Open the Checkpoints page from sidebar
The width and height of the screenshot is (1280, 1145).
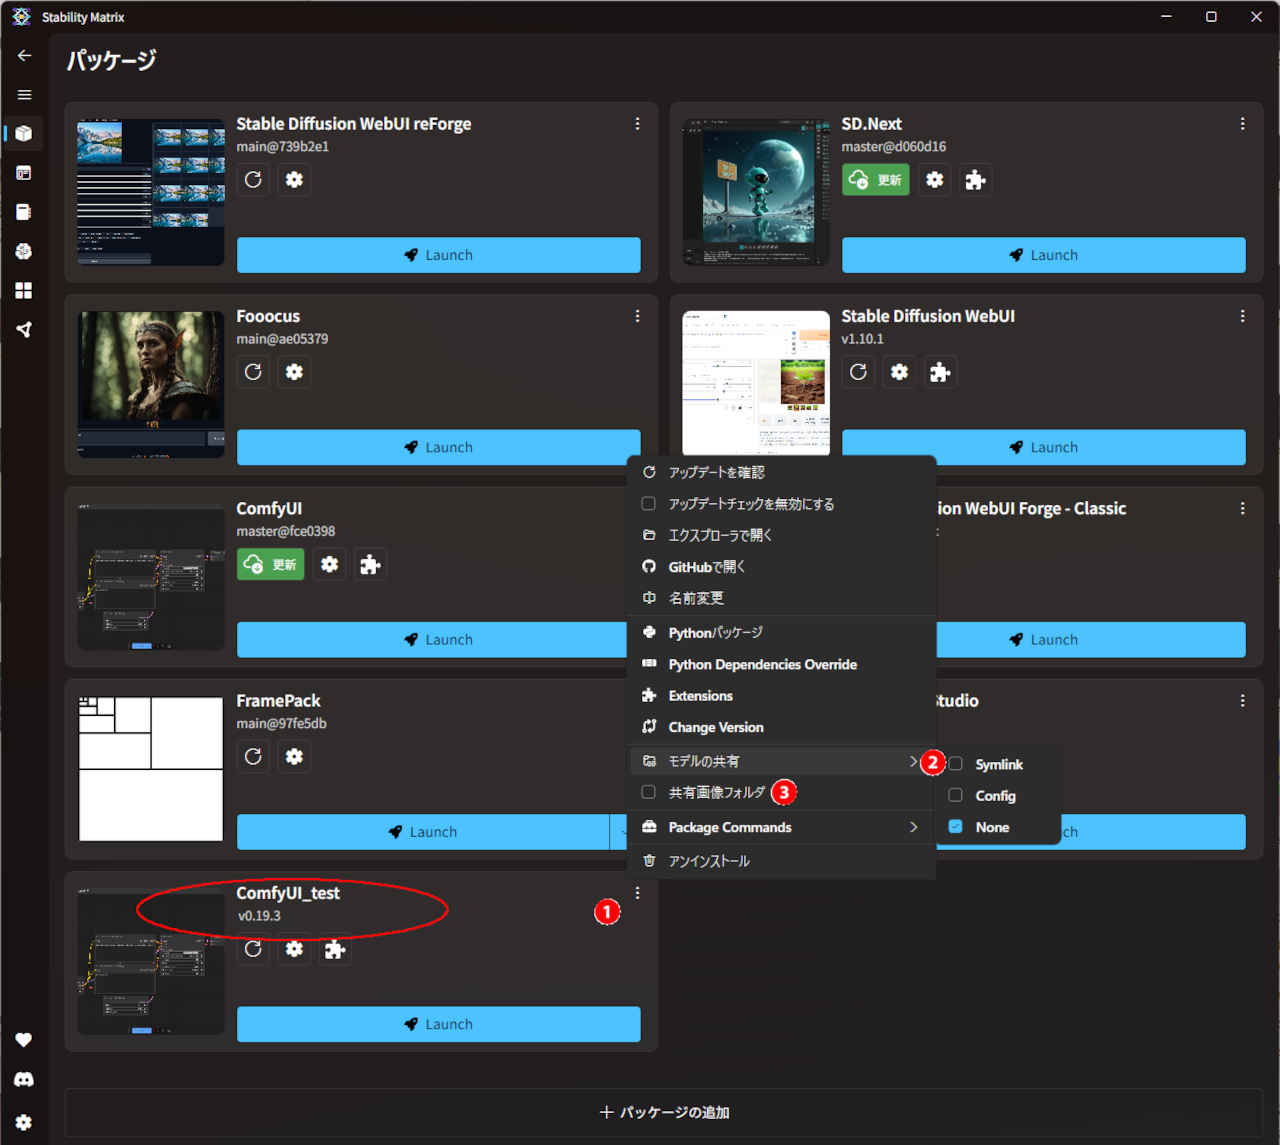24,212
